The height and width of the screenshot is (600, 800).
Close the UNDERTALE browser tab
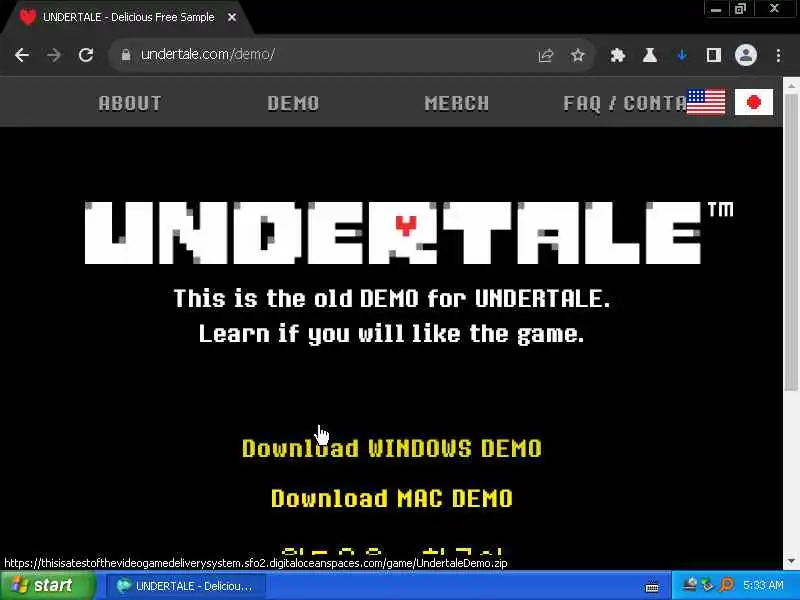[232, 17]
